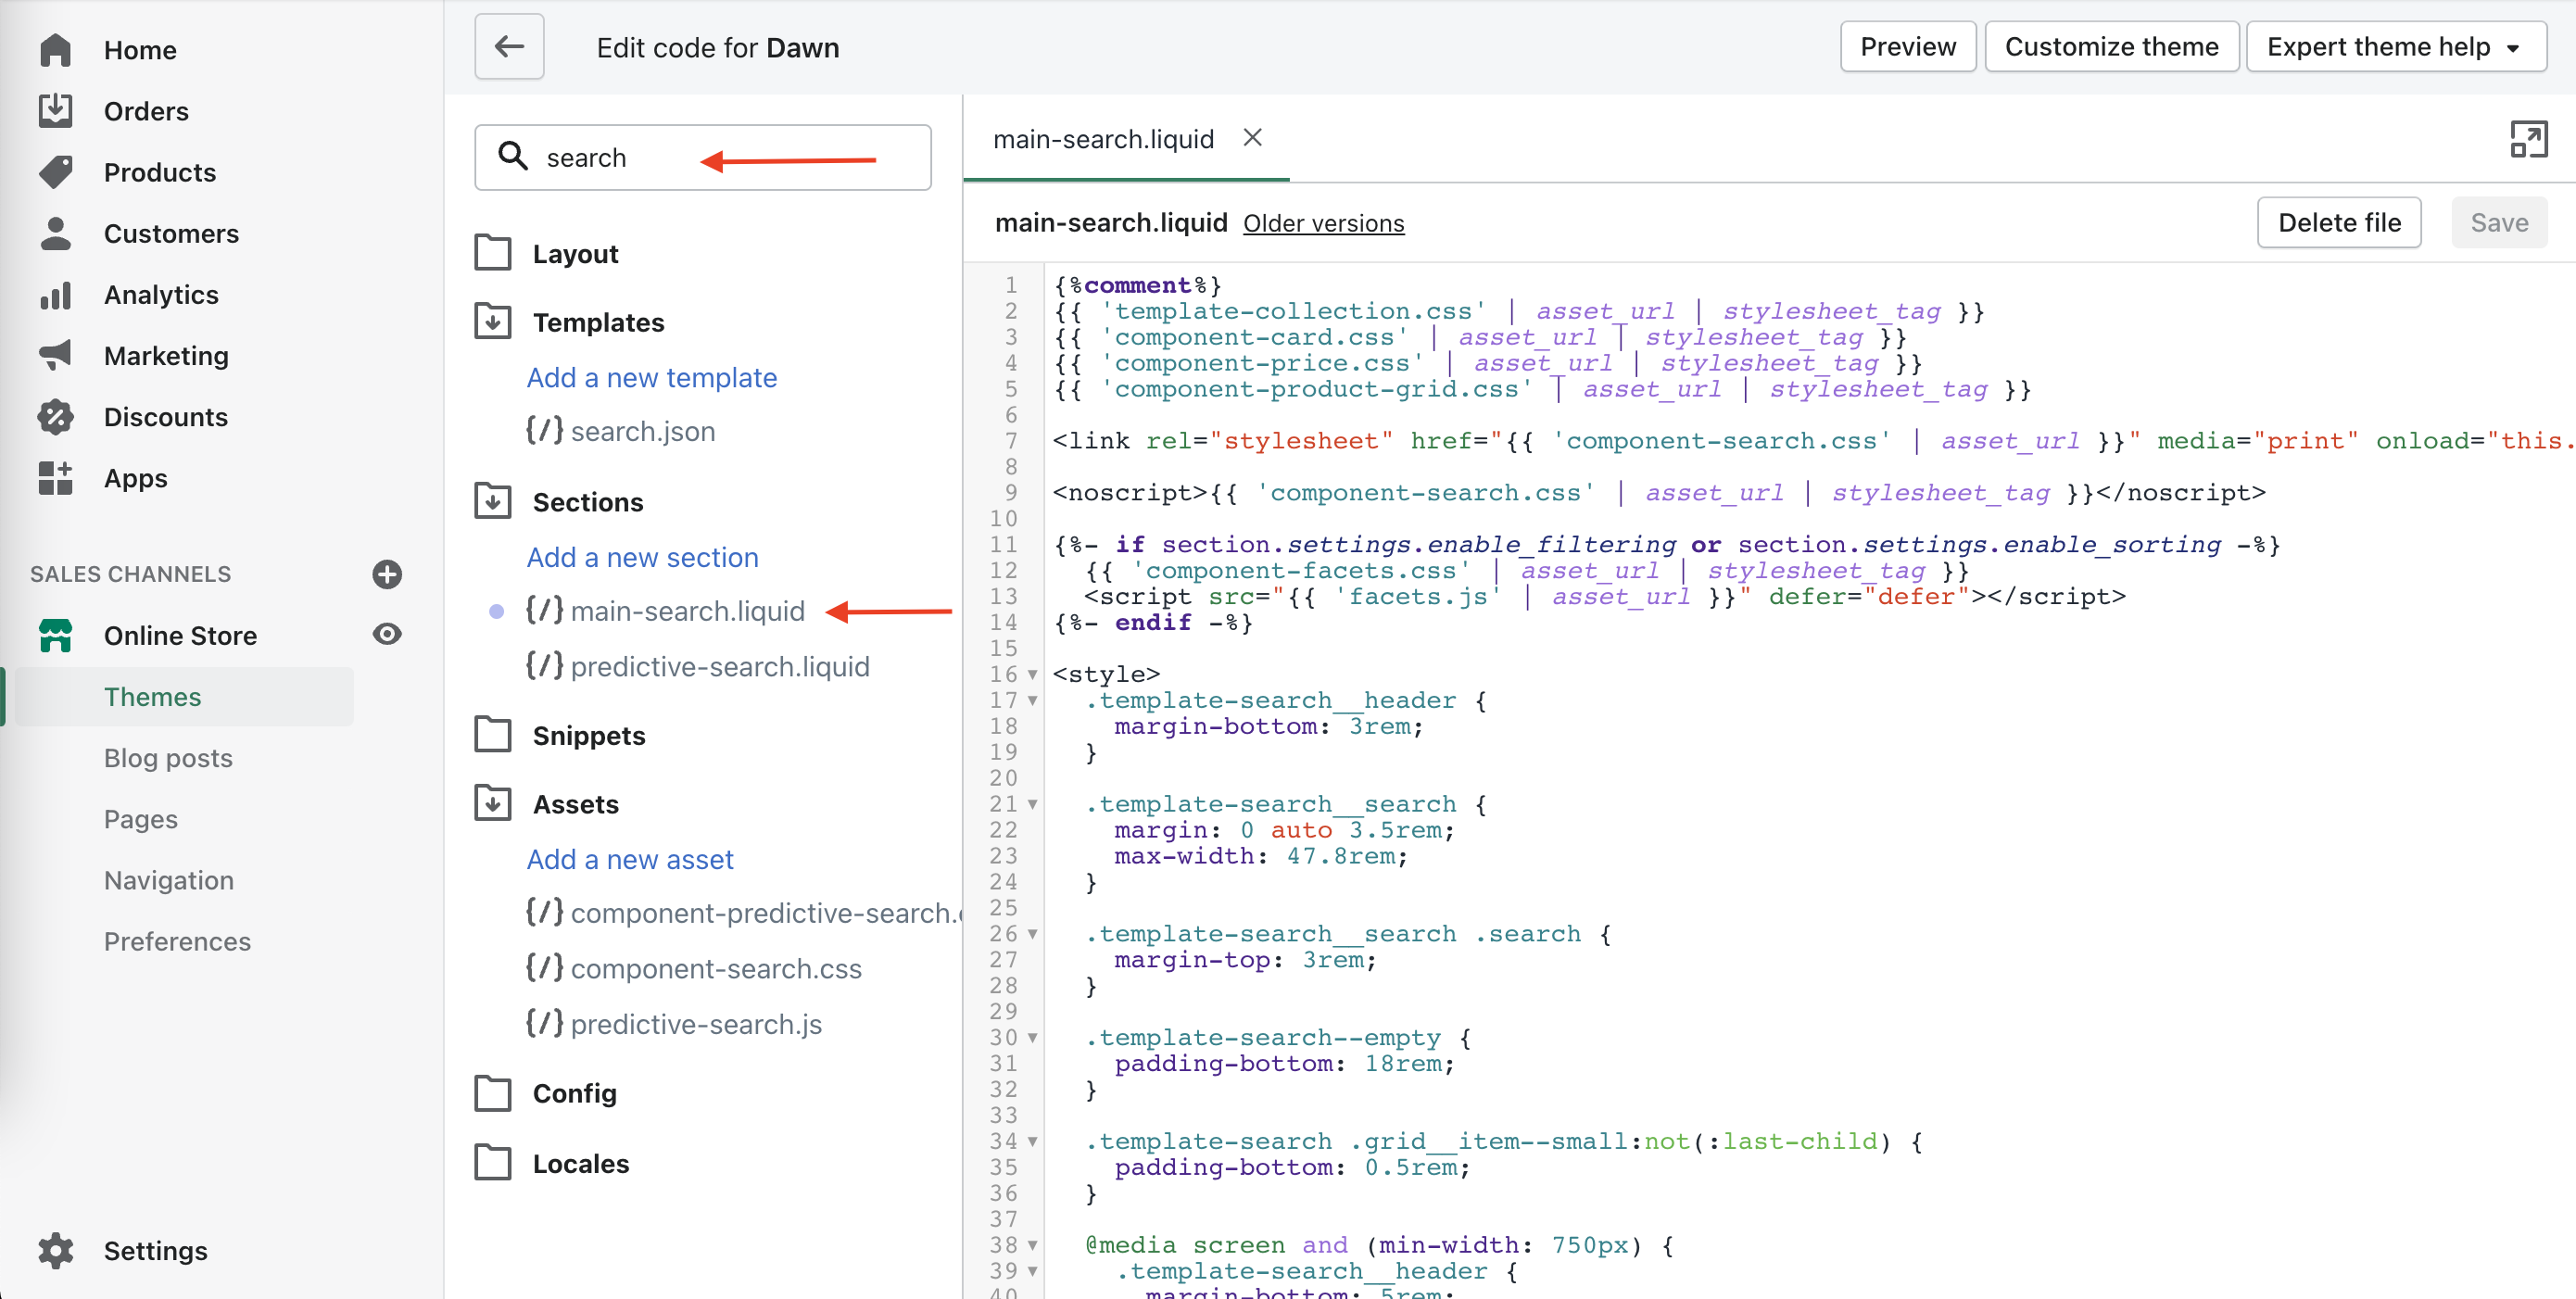Click the Delete file button
This screenshot has width=2576, height=1299.
pyautogui.click(x=2338, y=222)
